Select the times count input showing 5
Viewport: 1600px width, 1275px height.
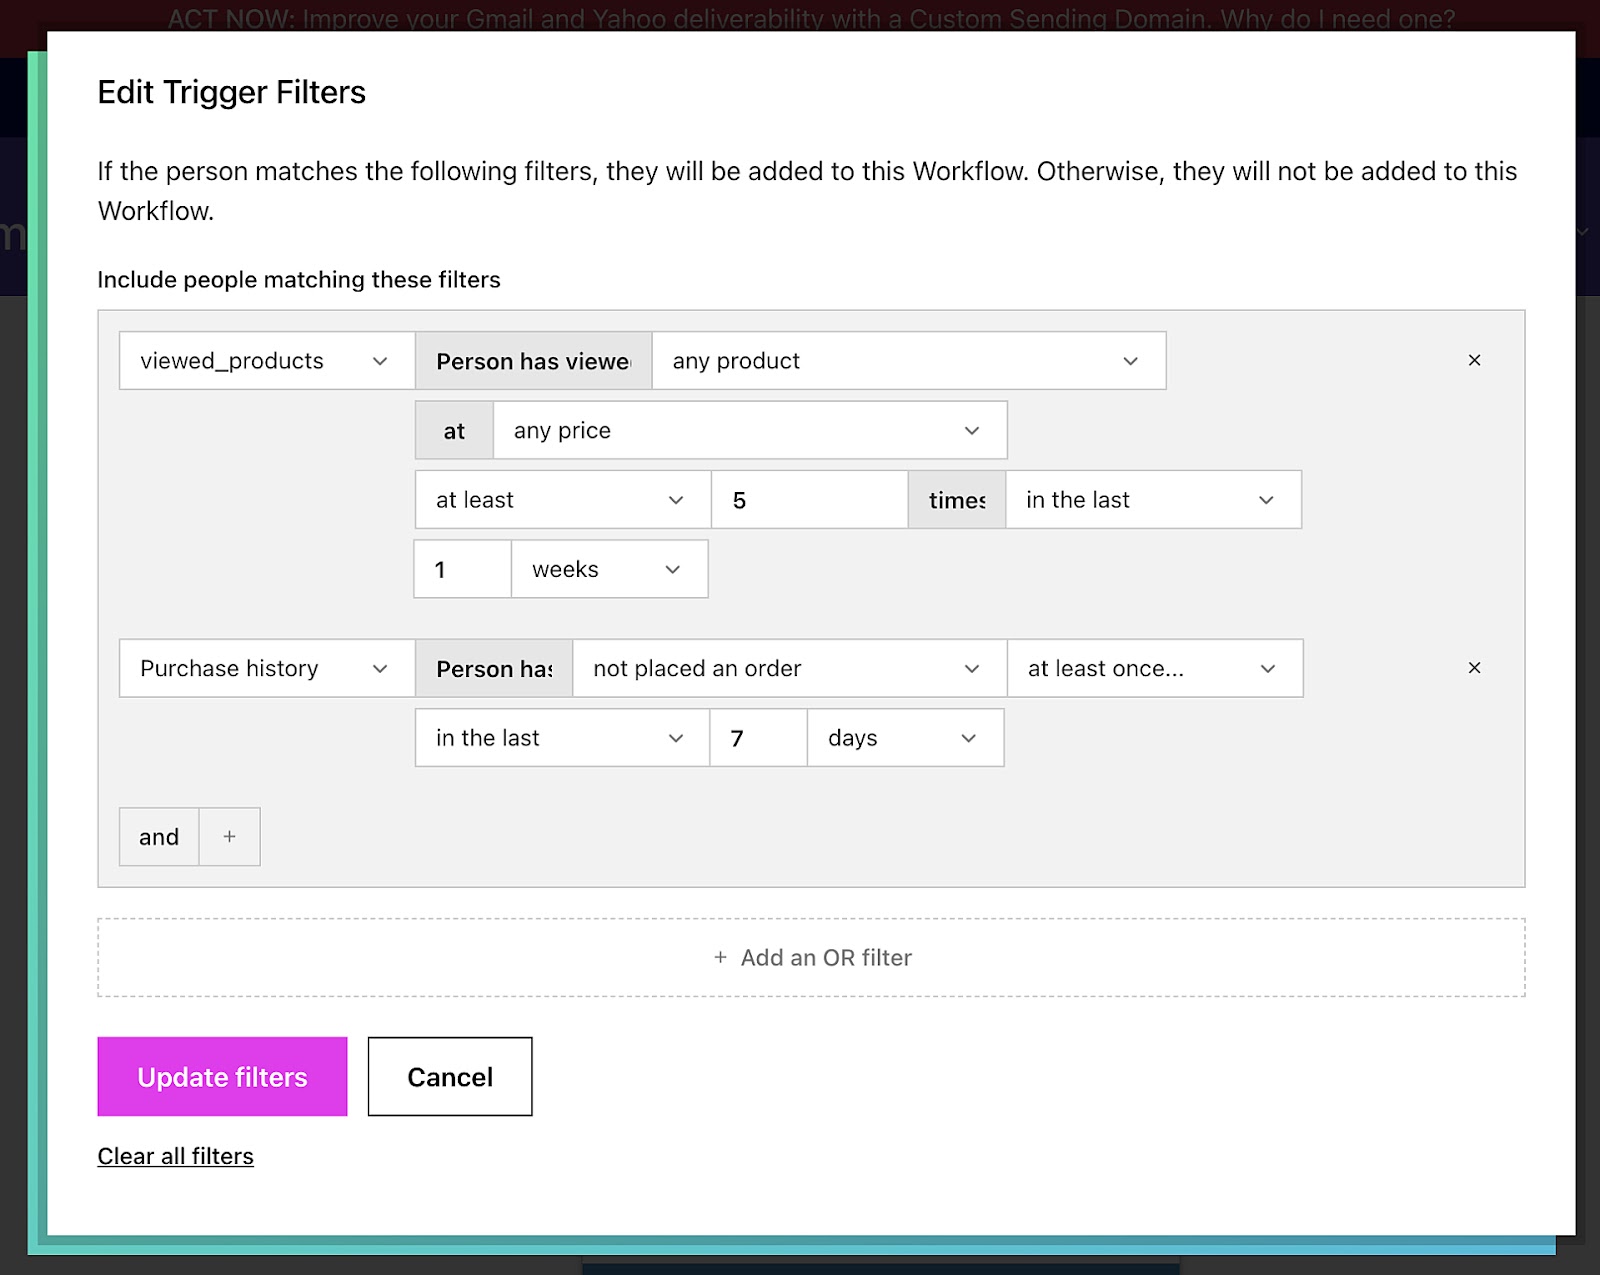[x=810, y=499]
